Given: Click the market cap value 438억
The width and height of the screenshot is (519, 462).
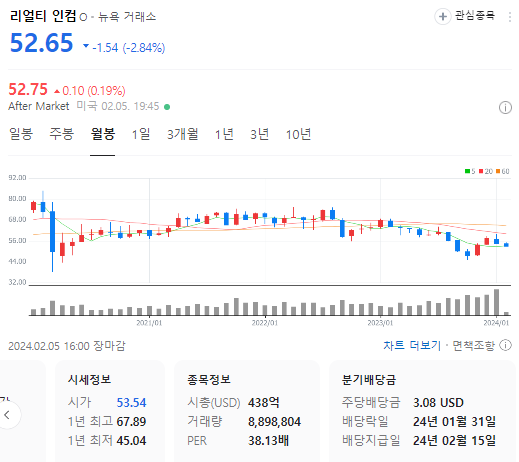Looking at the screenshot, I should click(x=263, y=403).
